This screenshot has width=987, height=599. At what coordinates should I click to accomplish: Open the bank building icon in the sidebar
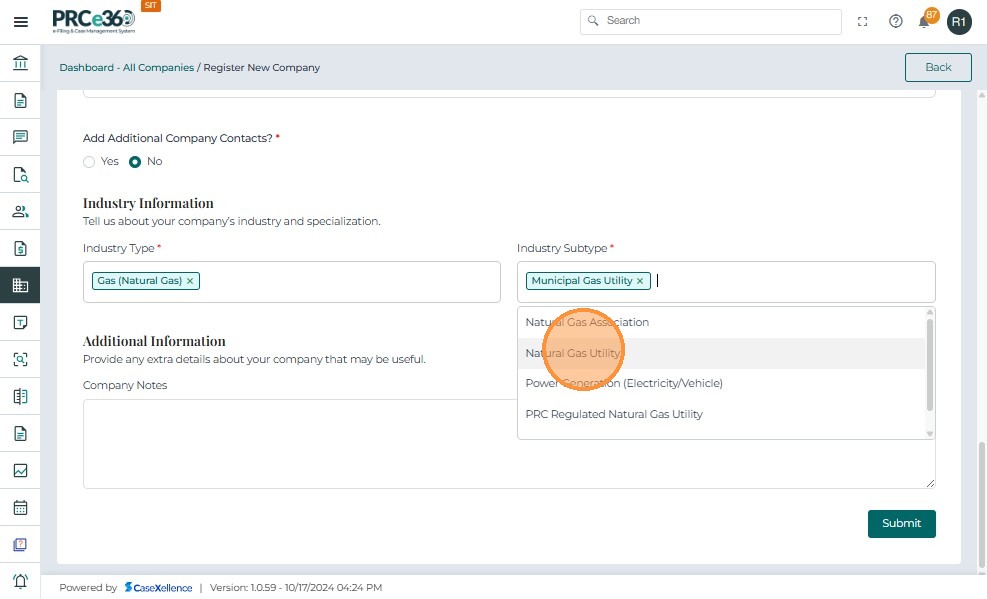point(20,64)
